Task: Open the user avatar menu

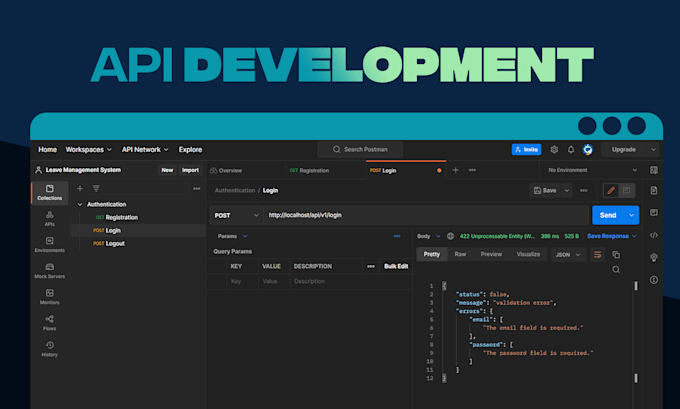Action: point(588,150)
